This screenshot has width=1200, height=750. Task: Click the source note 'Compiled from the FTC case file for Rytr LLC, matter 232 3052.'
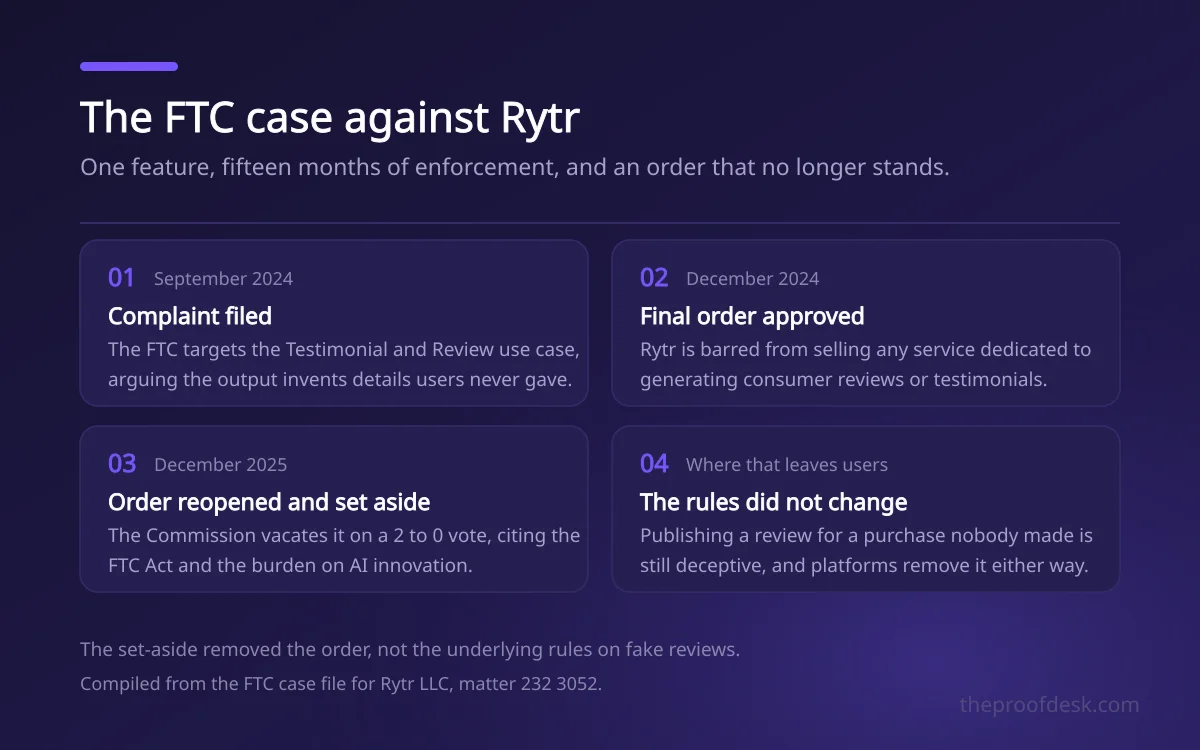341,685
